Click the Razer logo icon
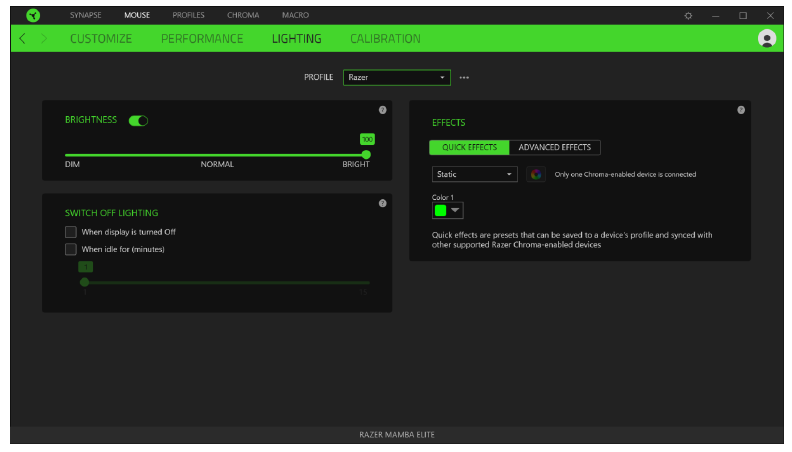Screen dimensions: 792x452 pos(33,15)
